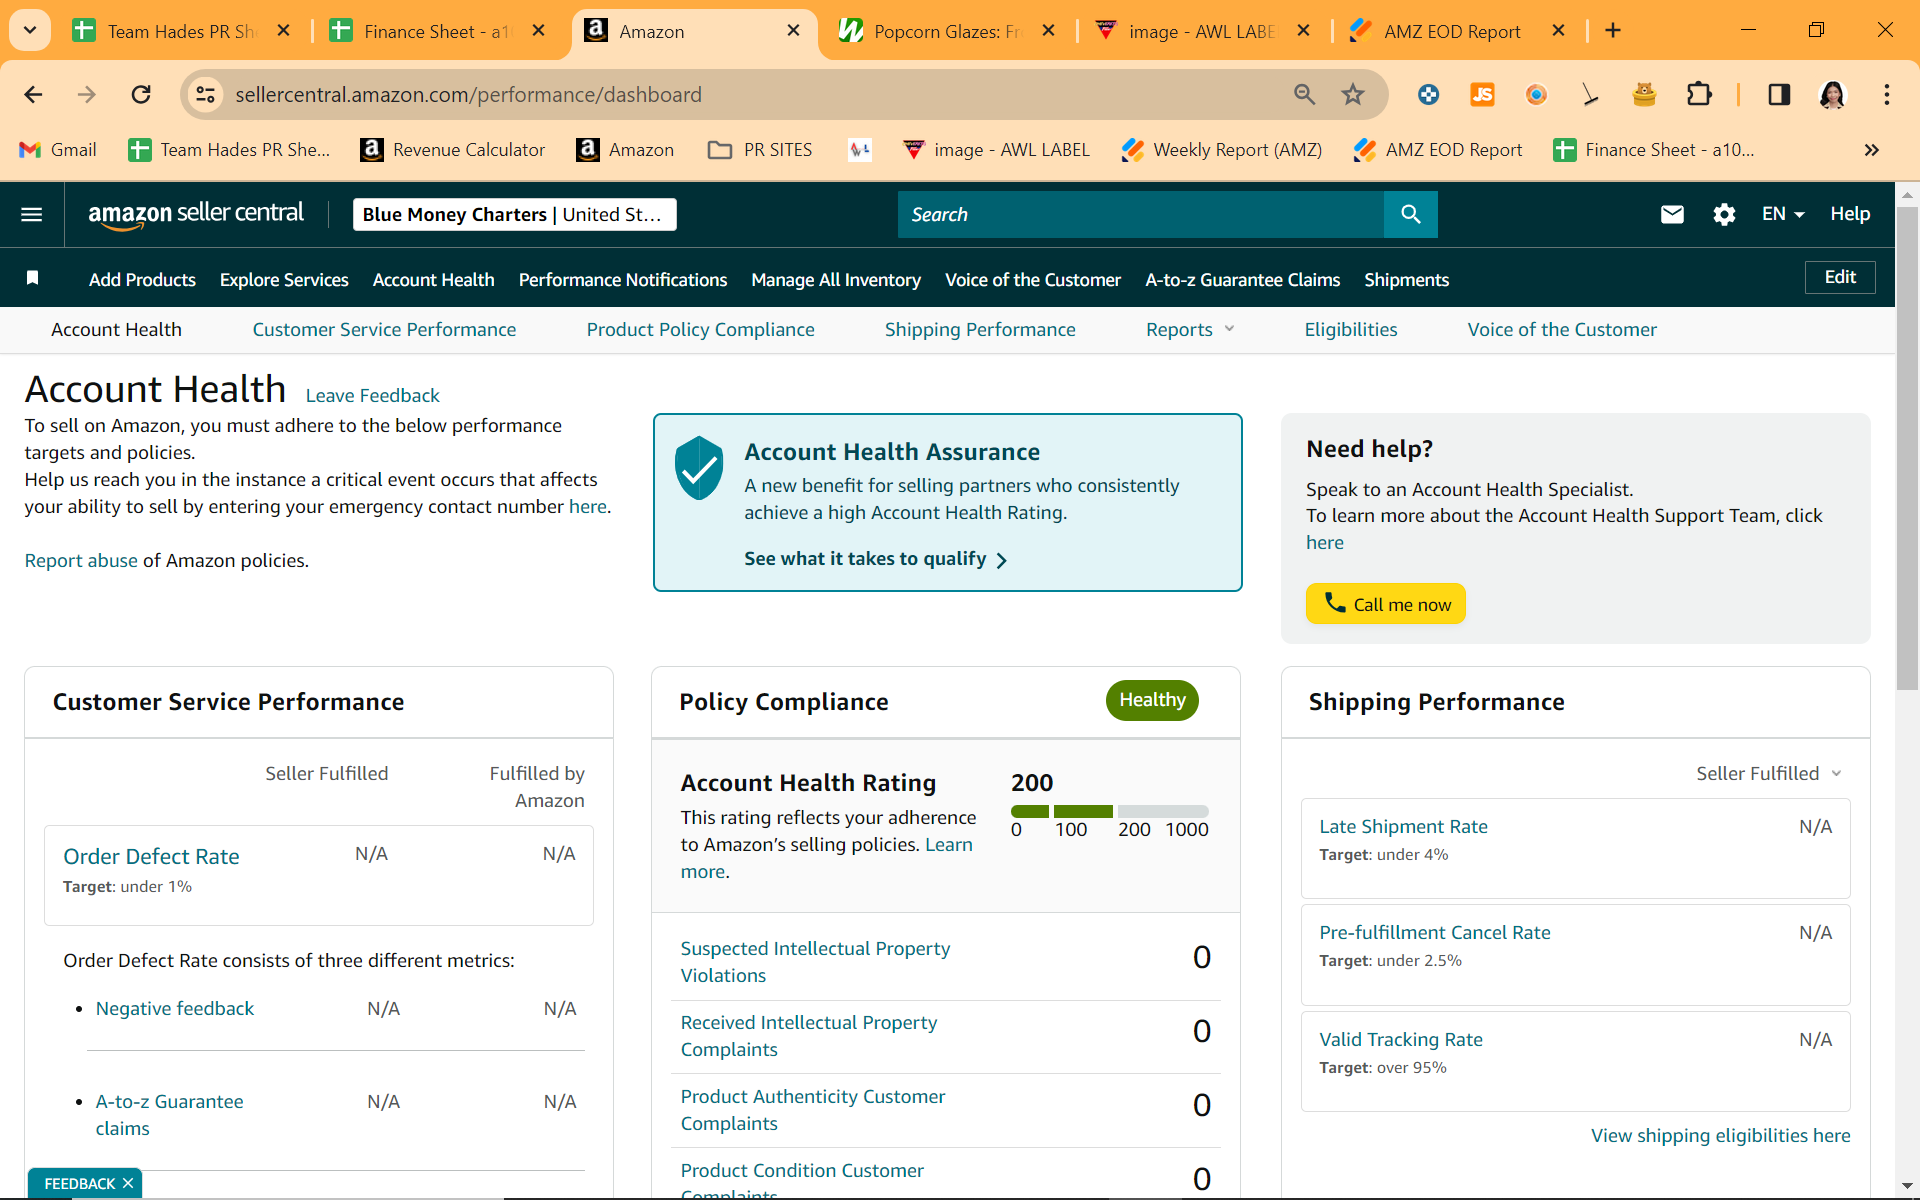1920x1200 pixels.
Task: Open the tab search dropdown arrow
Action: click(x=30, y=30)
